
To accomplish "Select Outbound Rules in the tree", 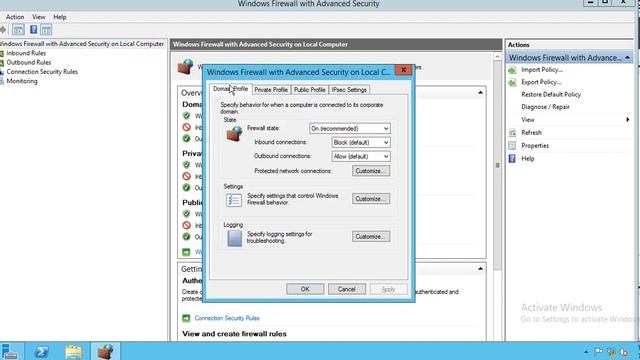I will click(x=29, y=62).
